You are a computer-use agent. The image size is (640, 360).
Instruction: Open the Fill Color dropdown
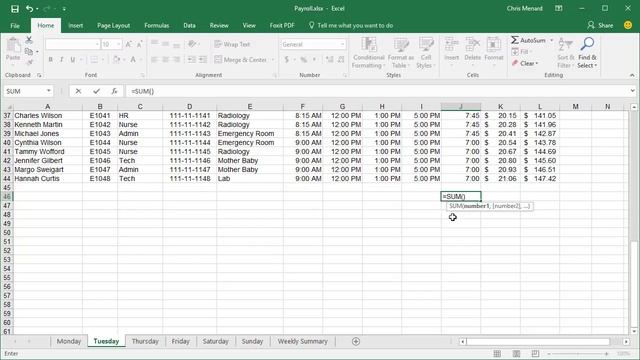124,60
